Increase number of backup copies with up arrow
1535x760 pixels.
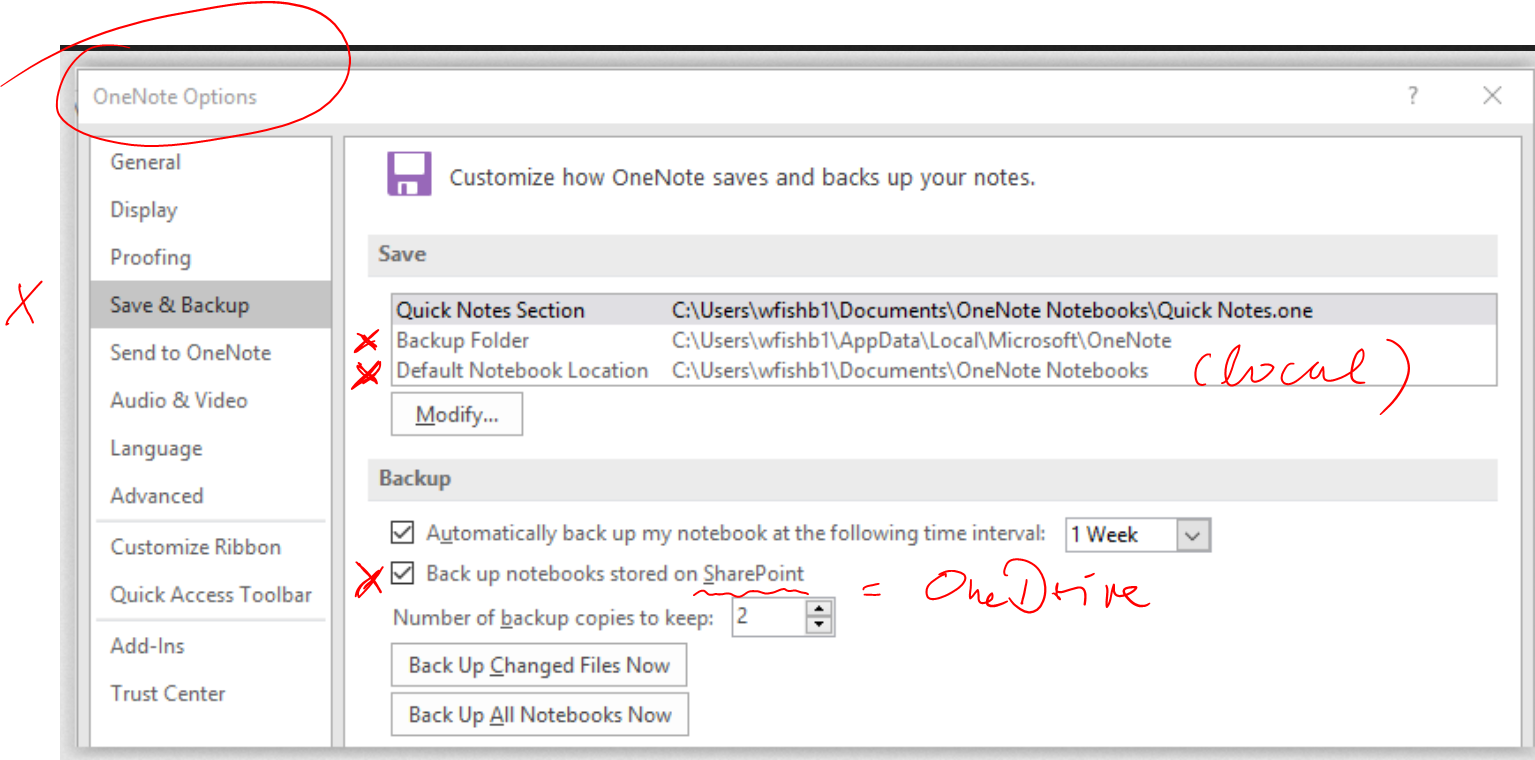(820, 608)
